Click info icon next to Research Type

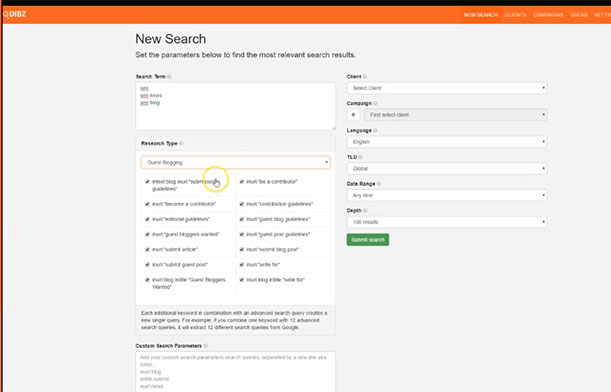point(182,143)
